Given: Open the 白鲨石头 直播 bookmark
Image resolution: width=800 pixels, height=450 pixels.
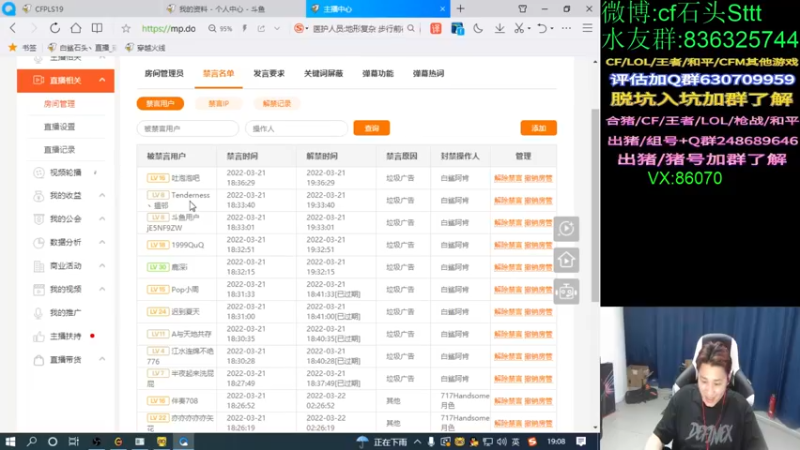Looking at the screenshot, I should 82,47.
